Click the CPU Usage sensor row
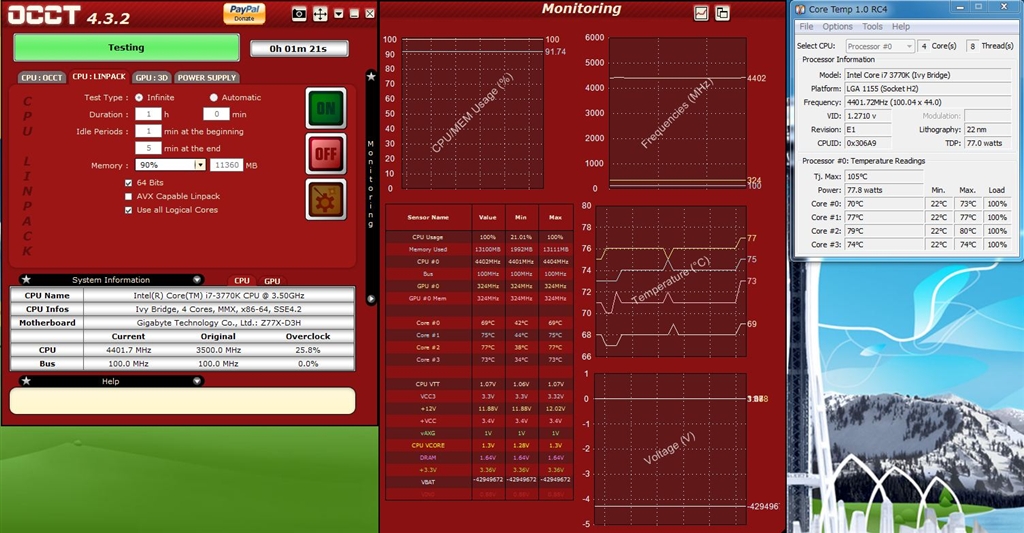Screen dimensions: 1024x533 pos(479,237)
